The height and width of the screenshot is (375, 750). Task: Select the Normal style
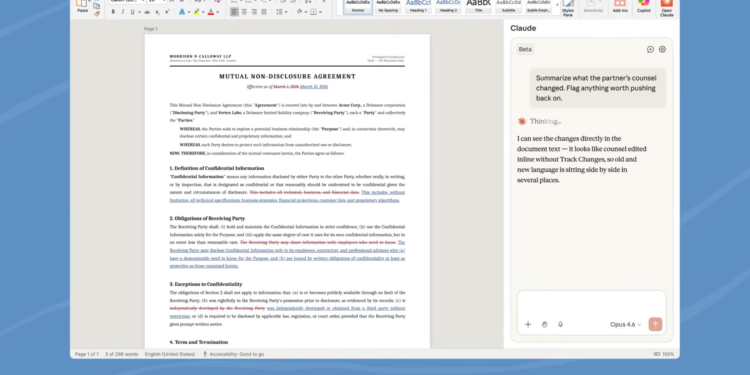point(358,6)
